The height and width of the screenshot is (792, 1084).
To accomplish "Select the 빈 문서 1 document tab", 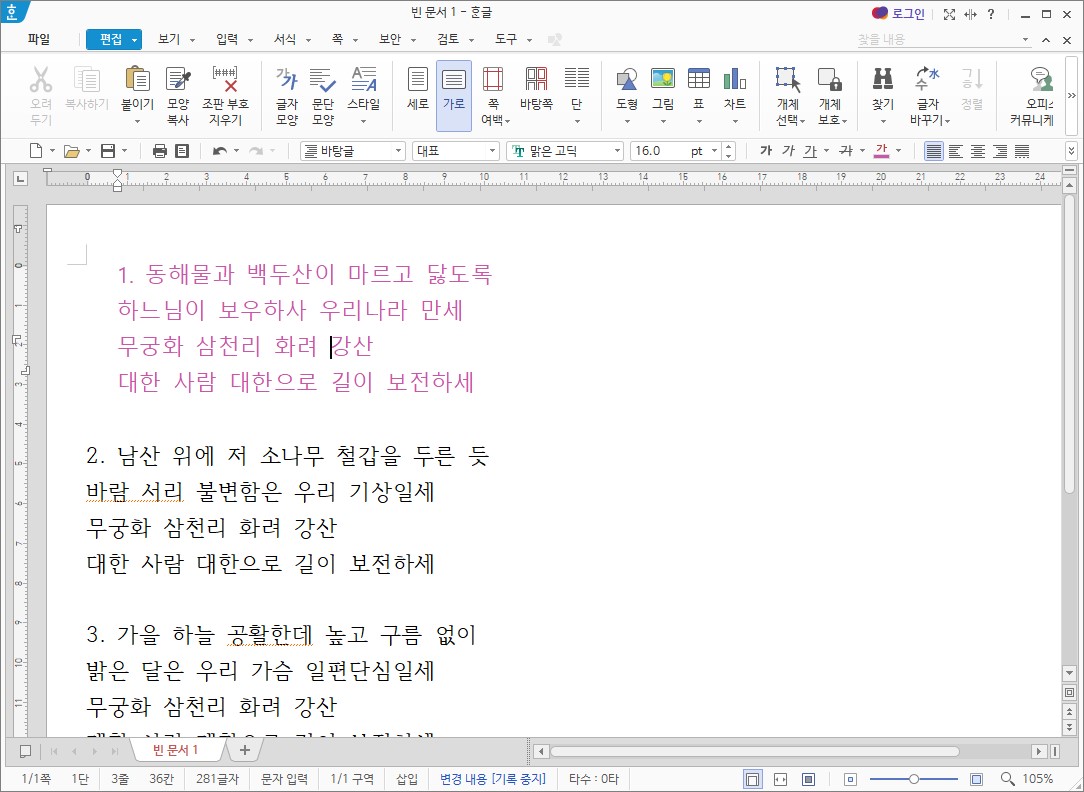I will click(176, 750).
